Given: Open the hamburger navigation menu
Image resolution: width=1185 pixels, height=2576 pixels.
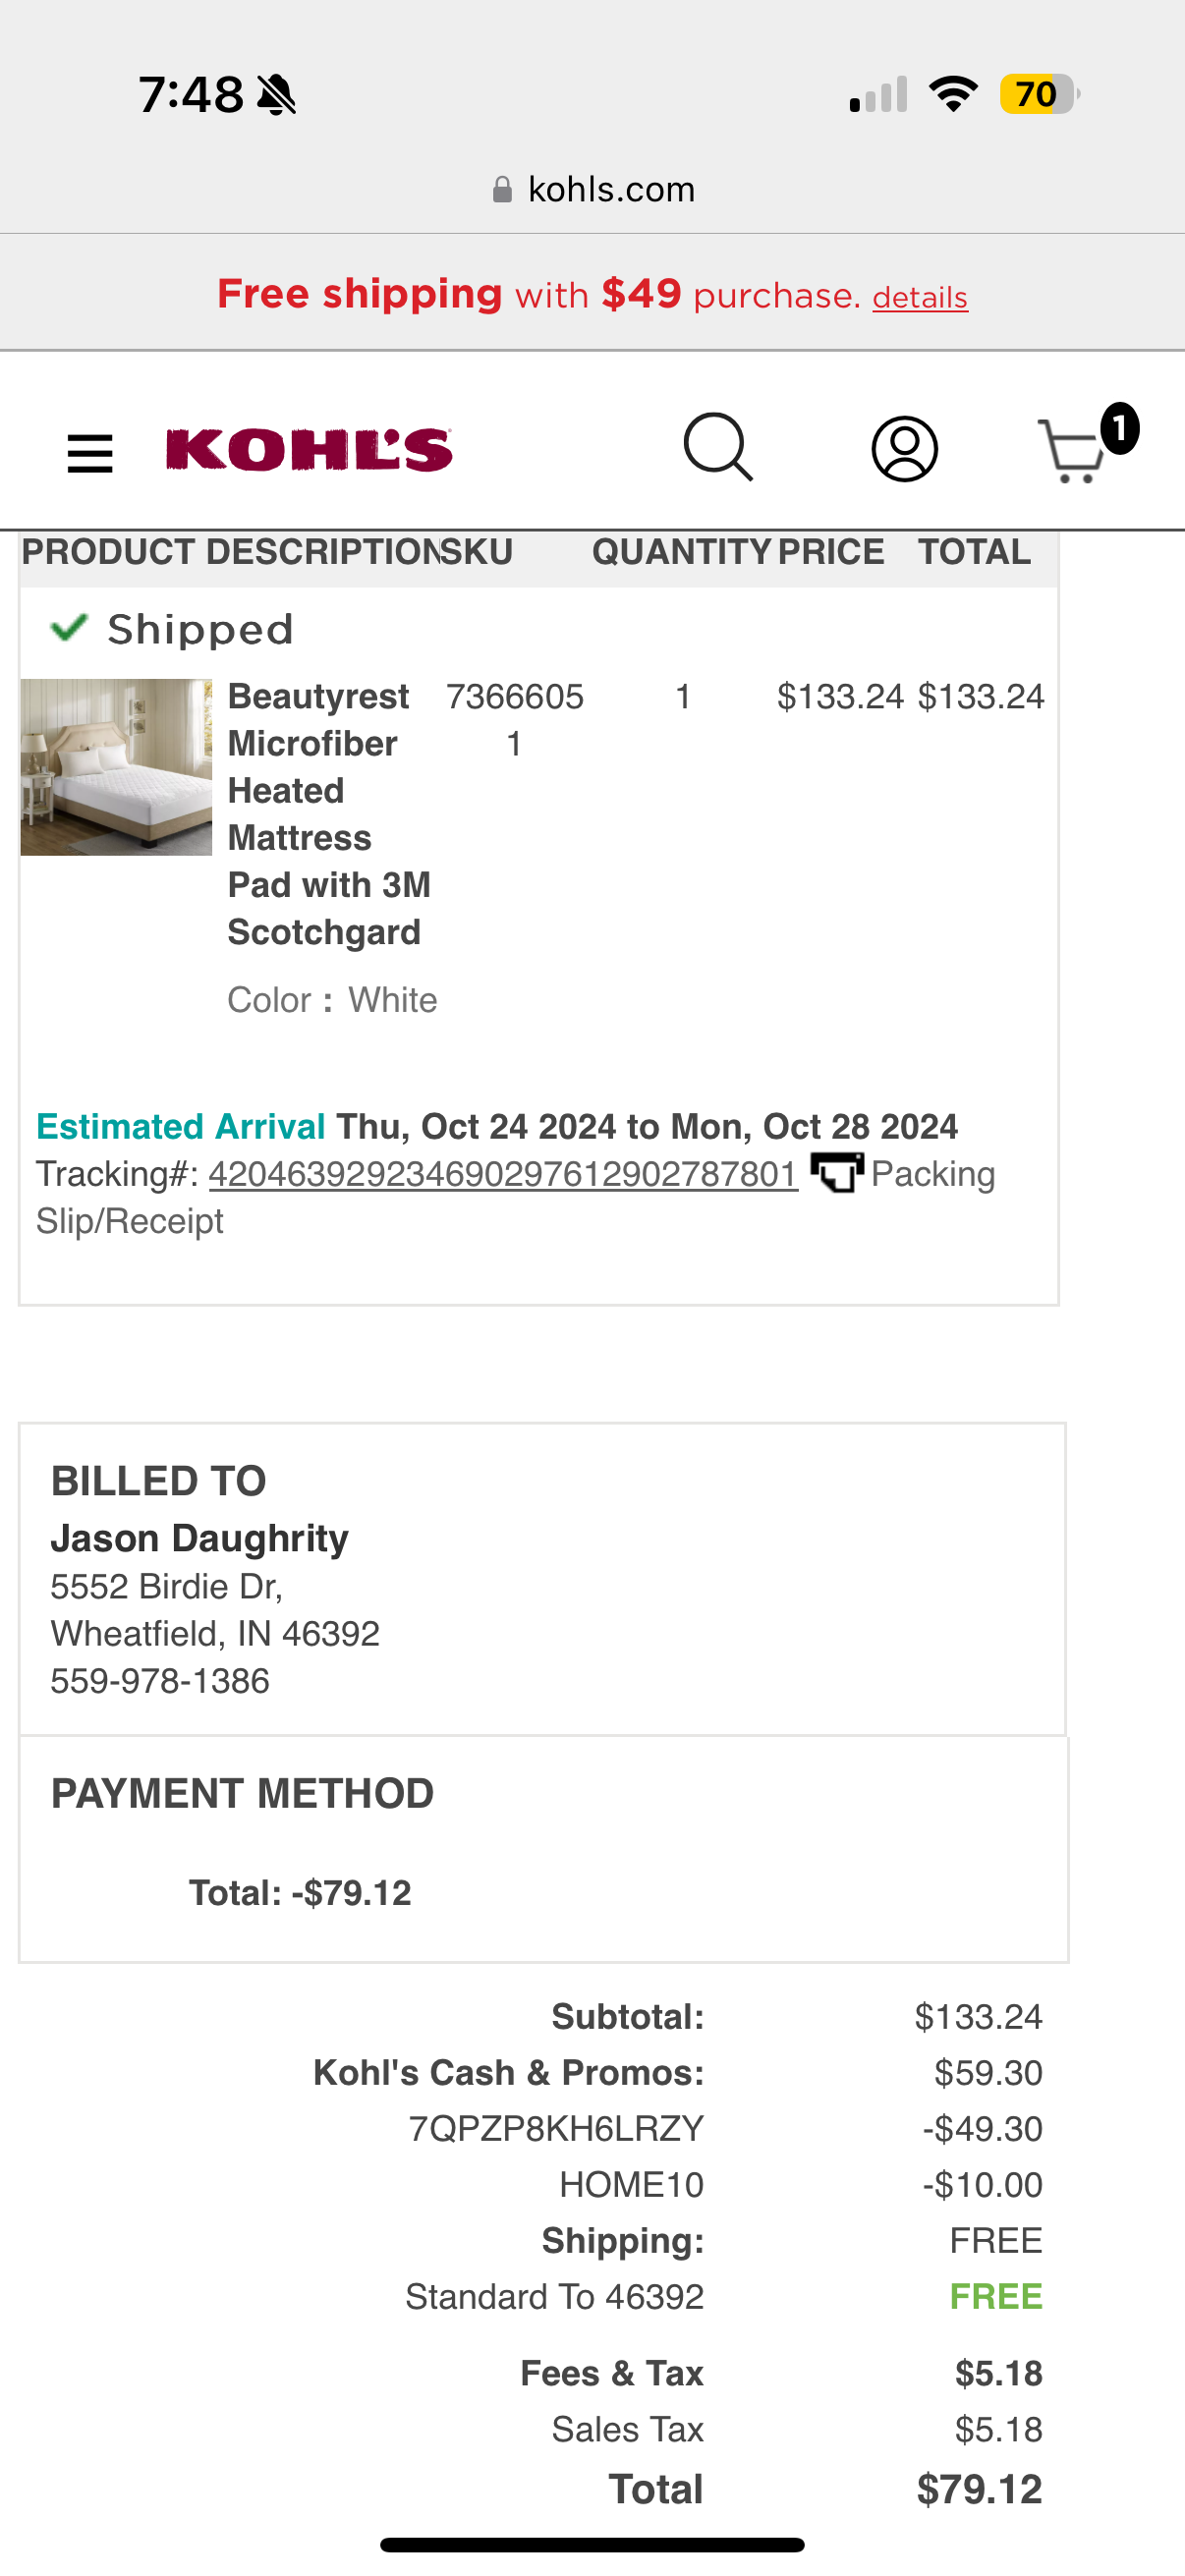Looking at the screenshot, I should 90,453.
